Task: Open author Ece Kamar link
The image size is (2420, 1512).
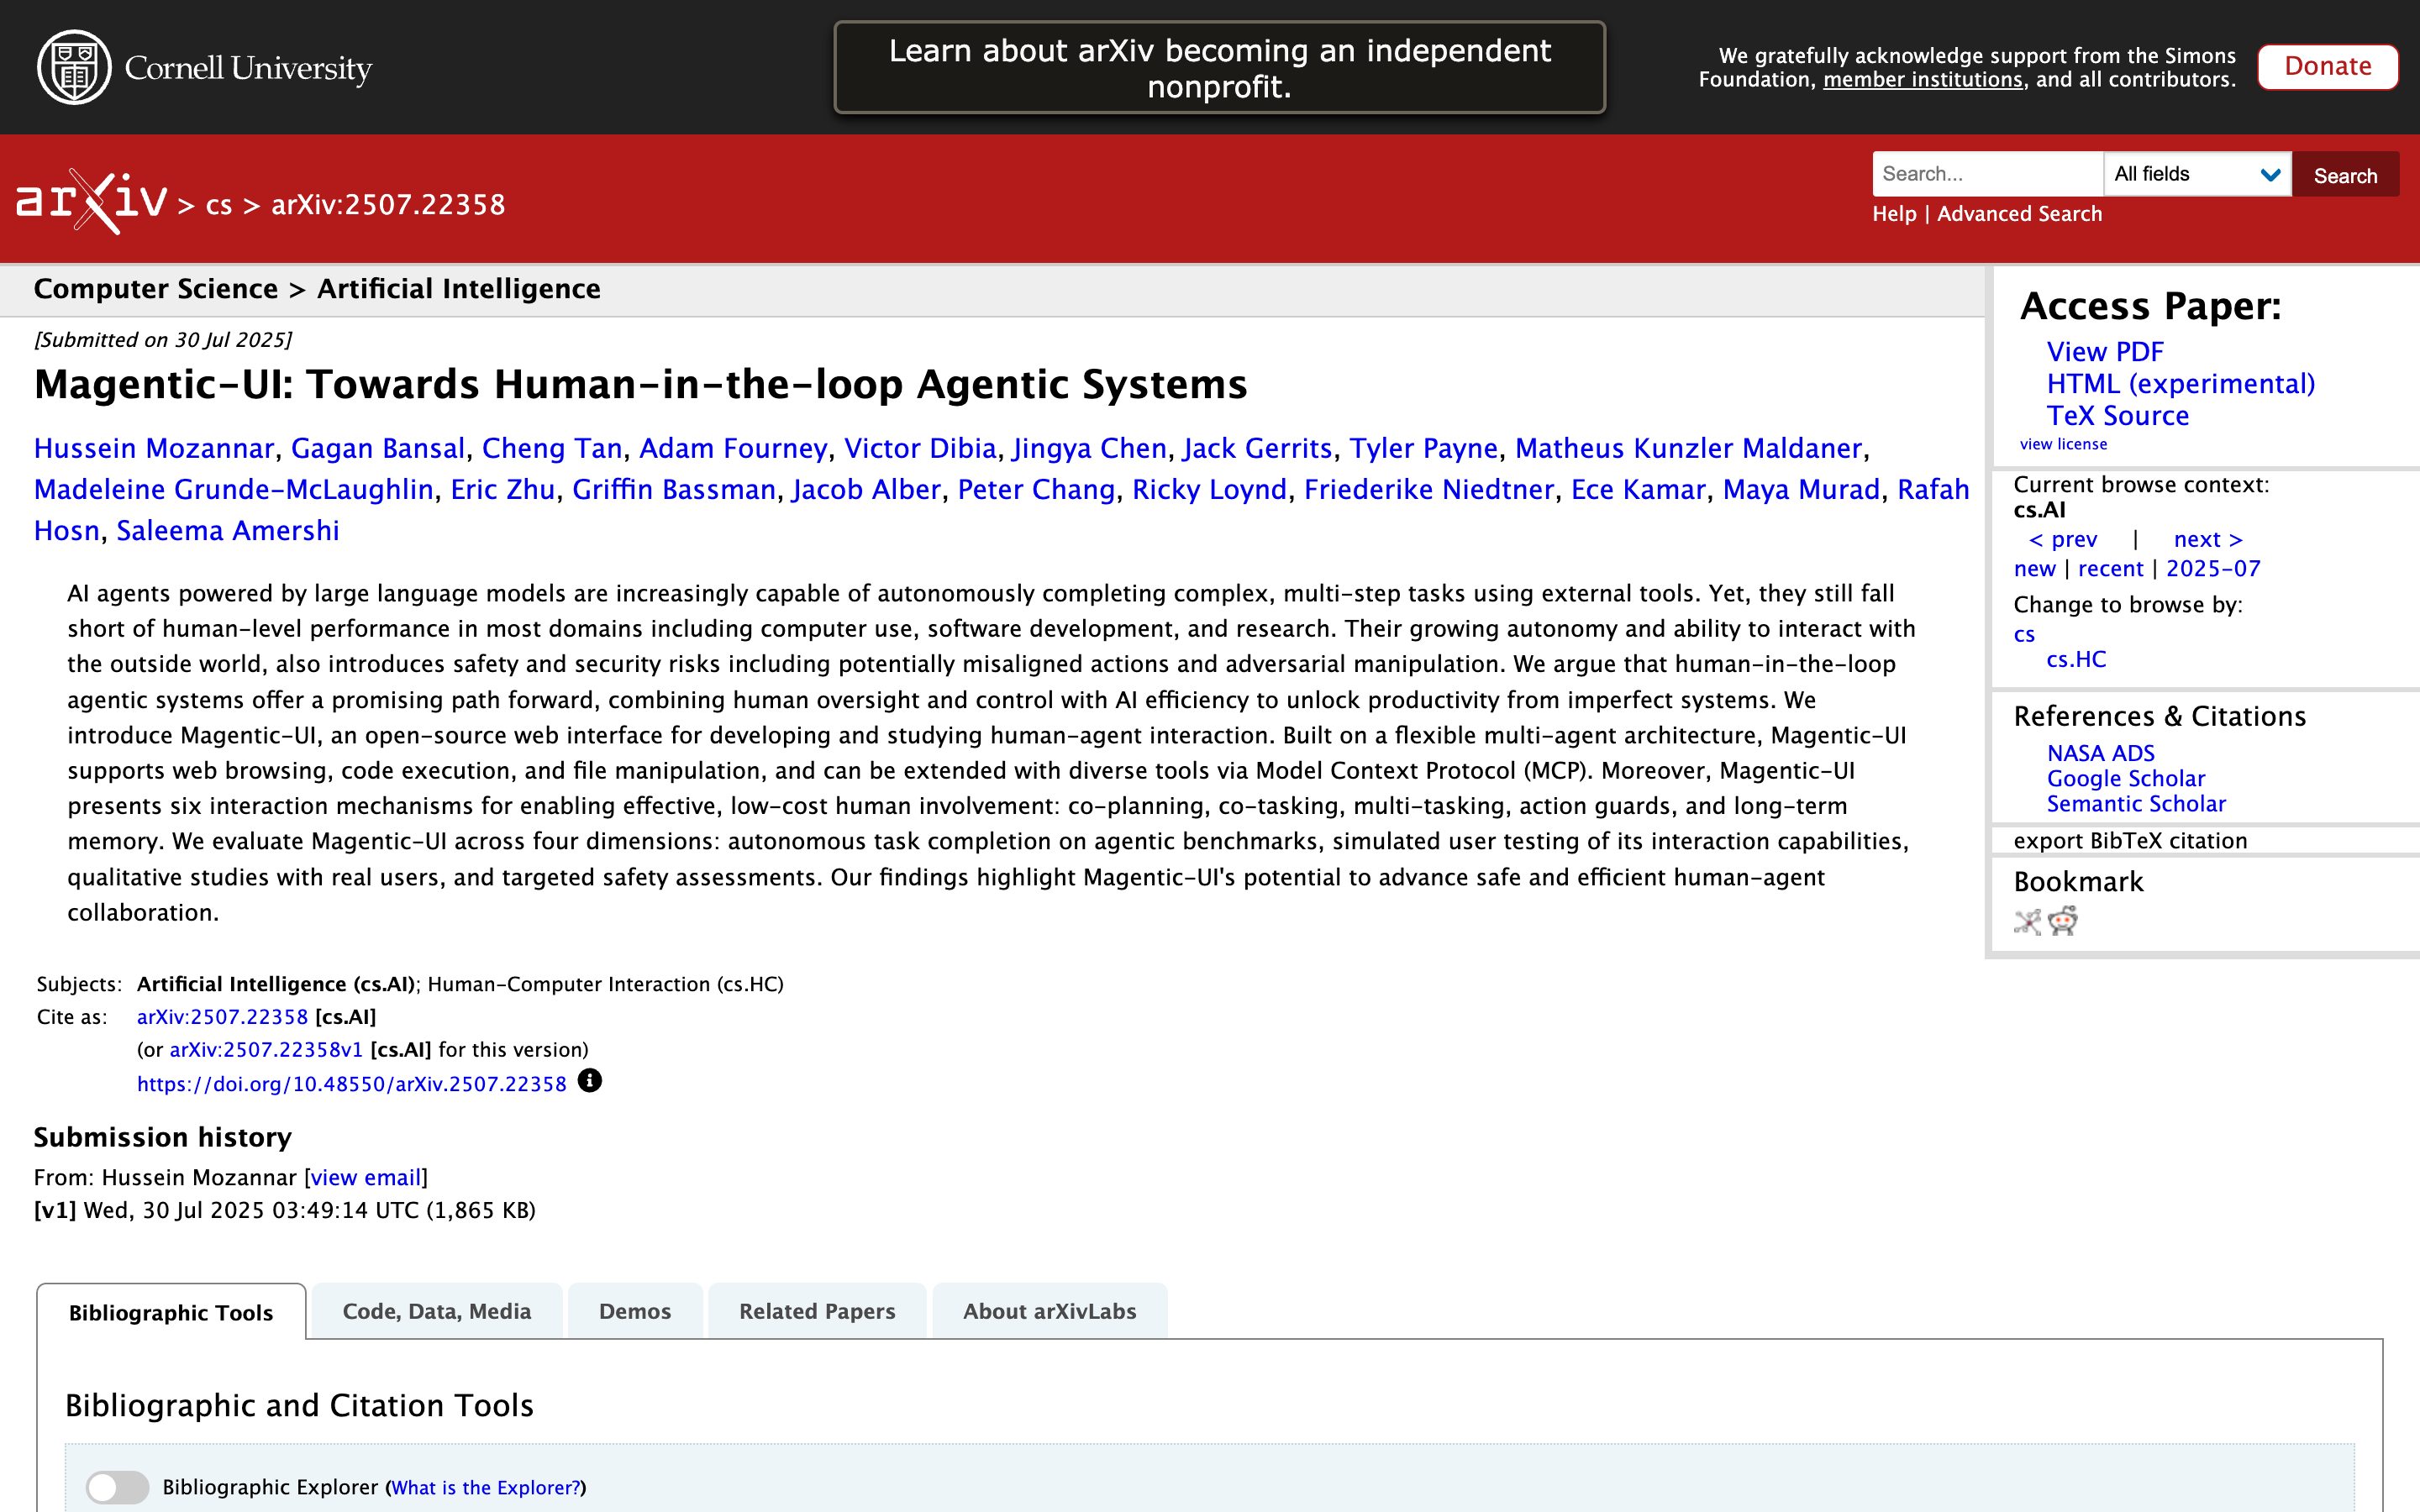Action: 1638,490
